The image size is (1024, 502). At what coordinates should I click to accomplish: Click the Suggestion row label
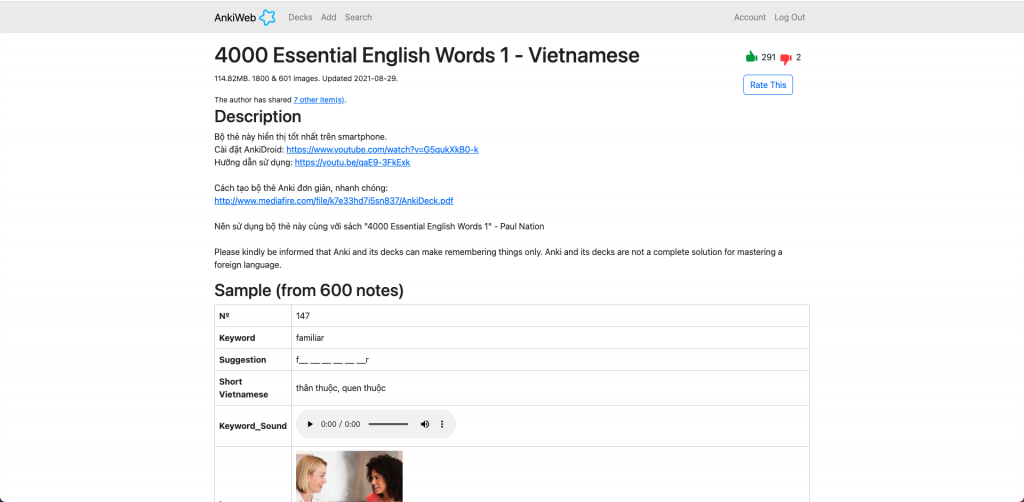243,360
